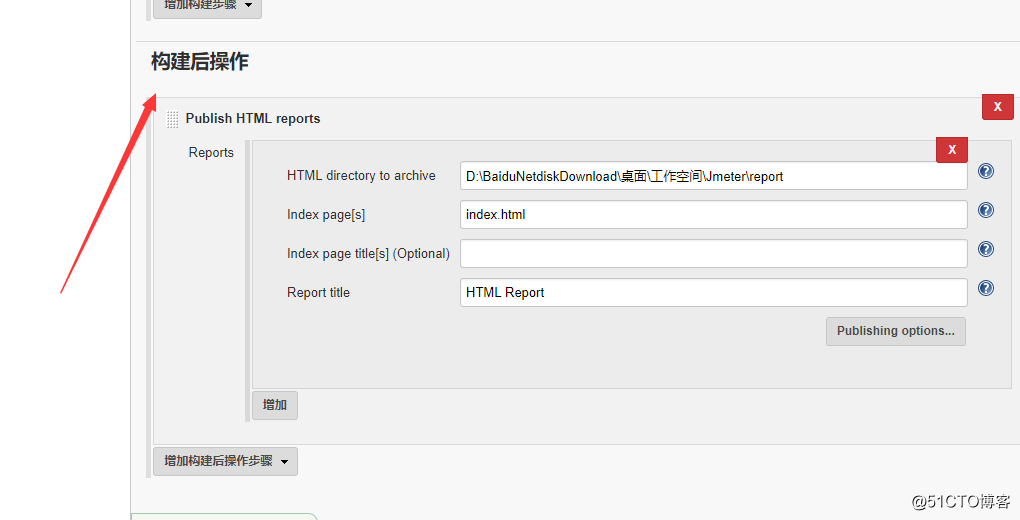Click the Report title field showing HTML Report

(714, 292)
